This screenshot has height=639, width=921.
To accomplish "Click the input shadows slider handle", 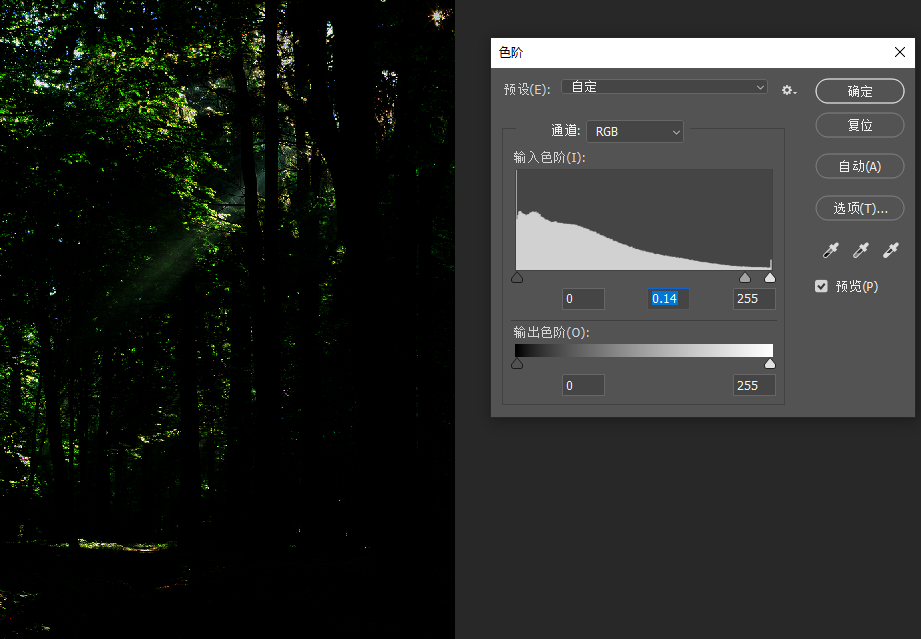I will tap(517, 278).
